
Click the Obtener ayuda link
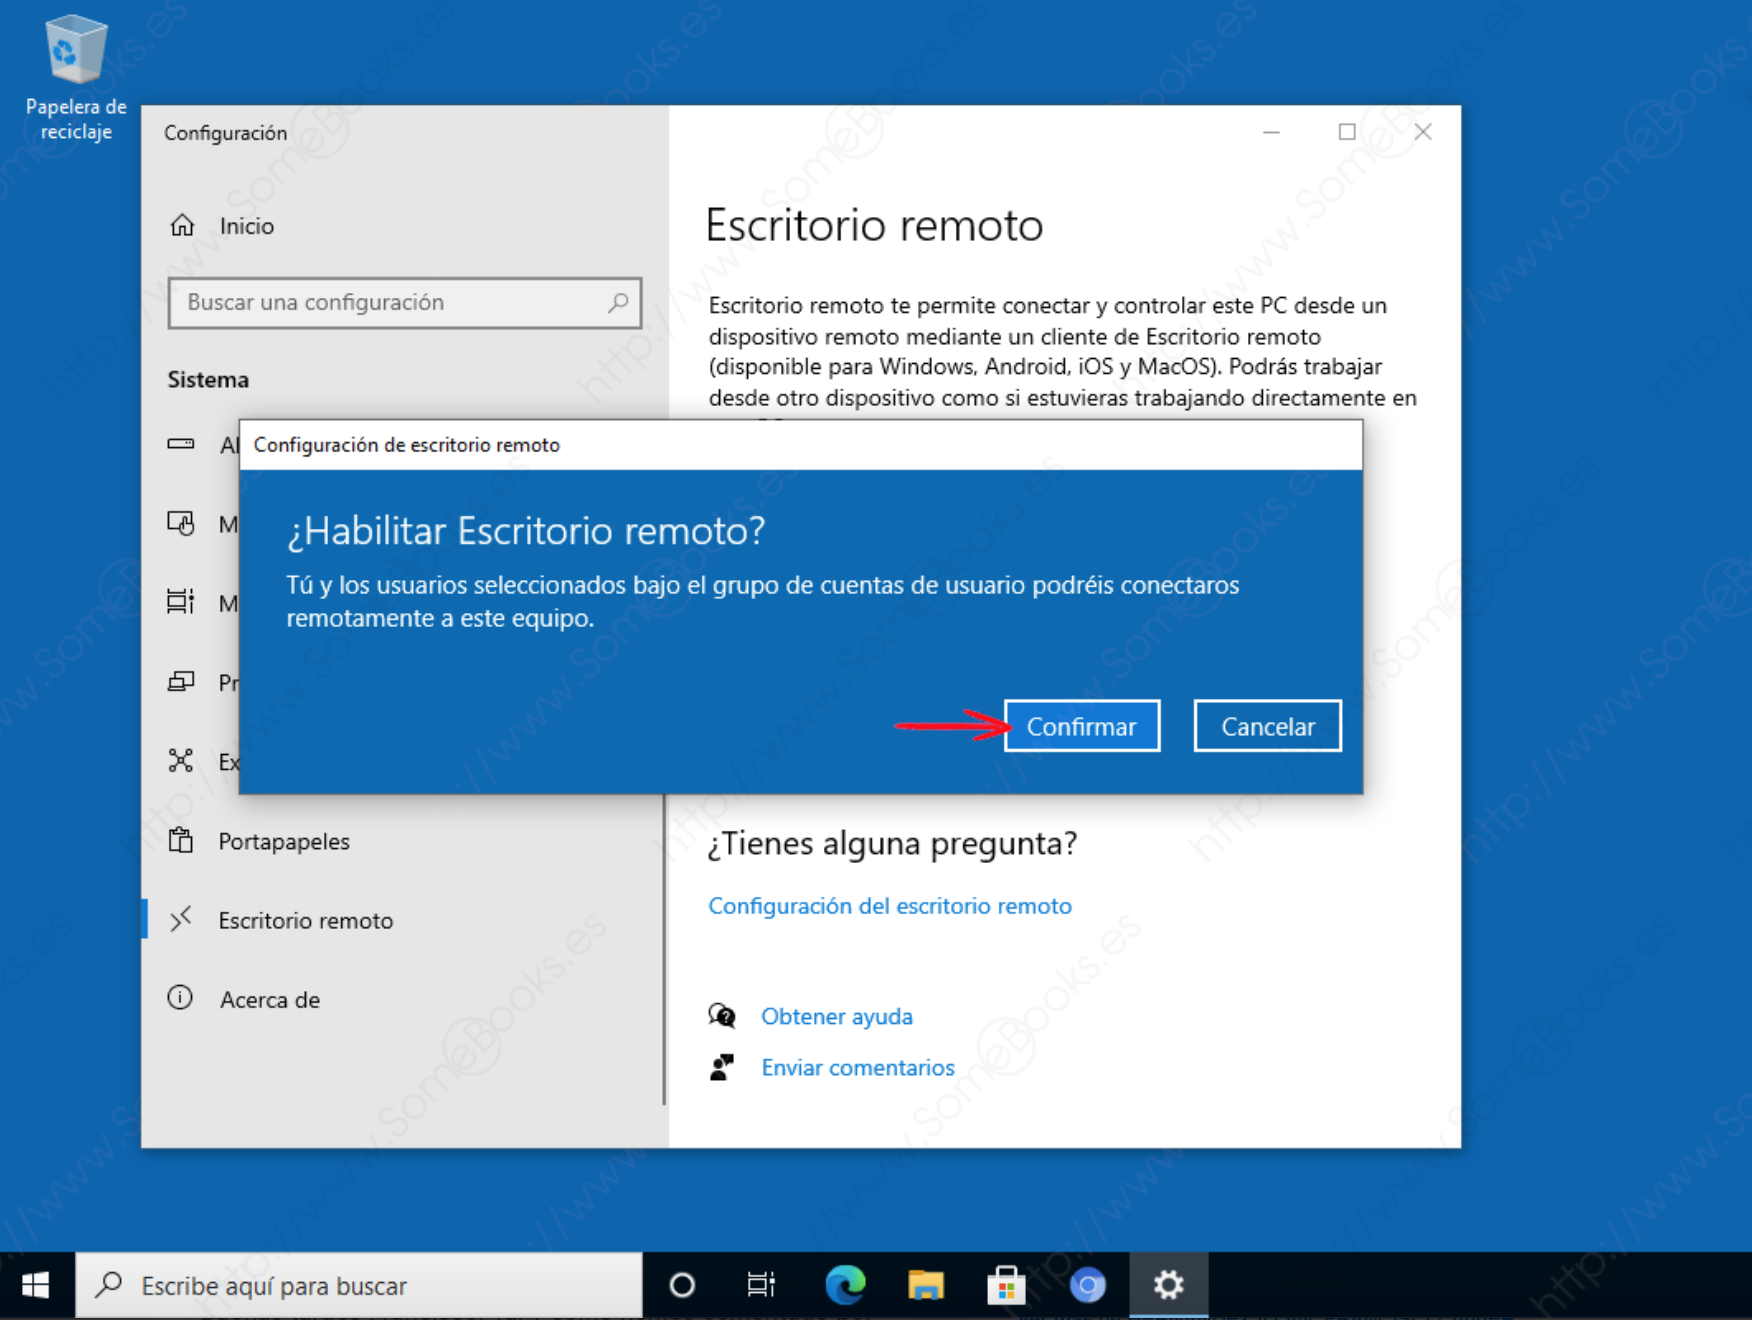[836, 1017]
